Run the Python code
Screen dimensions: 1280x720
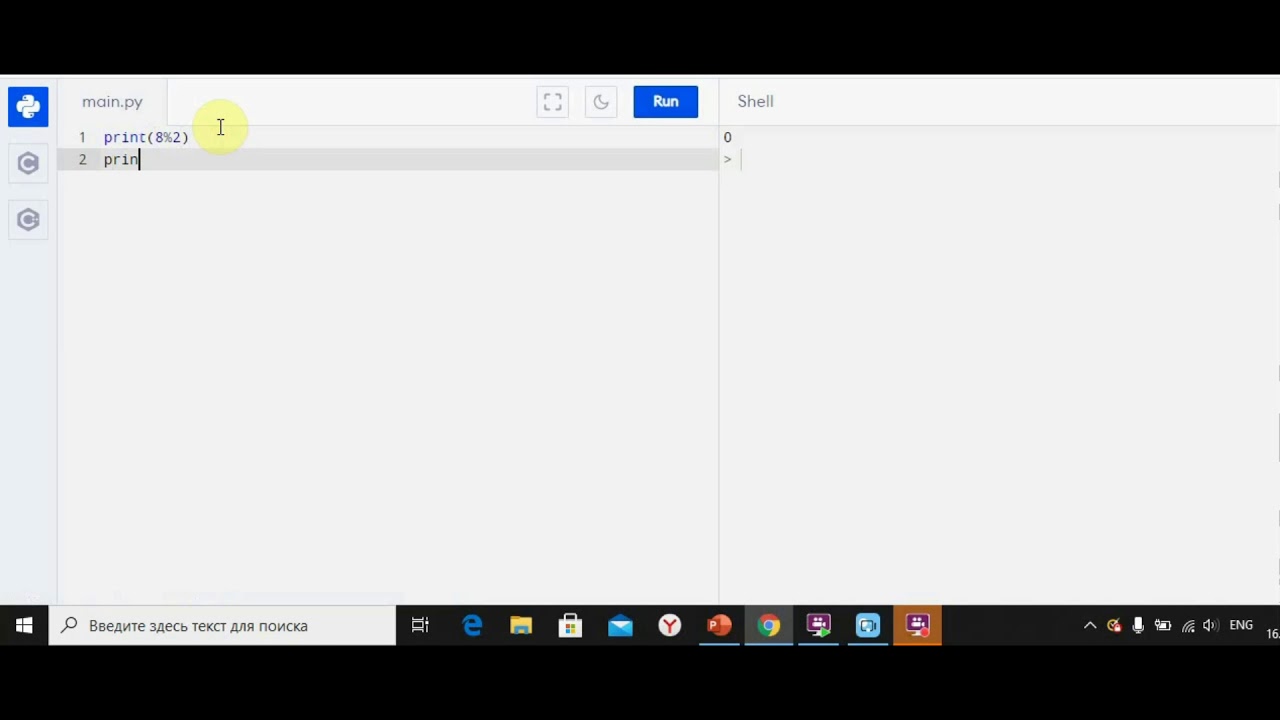pyautogui.click(x=666, y=102)
